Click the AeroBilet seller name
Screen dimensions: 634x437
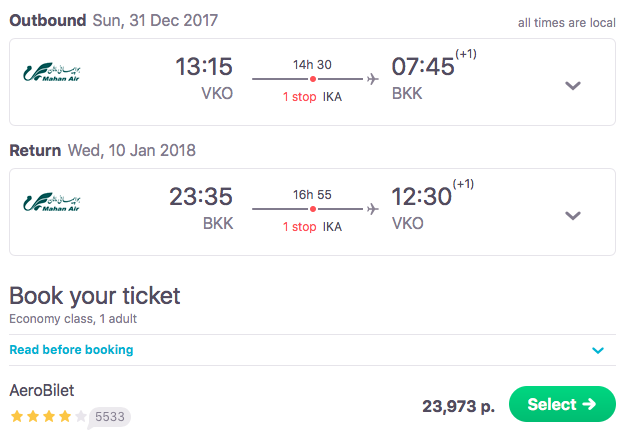click(42, 390)
